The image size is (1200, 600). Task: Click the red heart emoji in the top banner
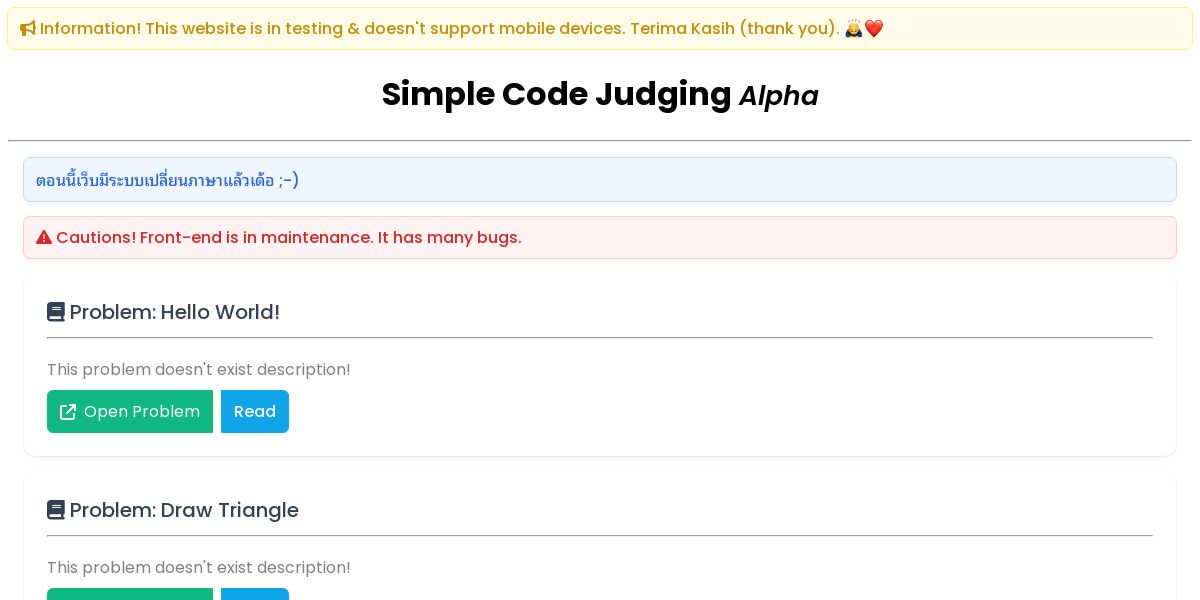pyautogui.click(x=874, y=29)
